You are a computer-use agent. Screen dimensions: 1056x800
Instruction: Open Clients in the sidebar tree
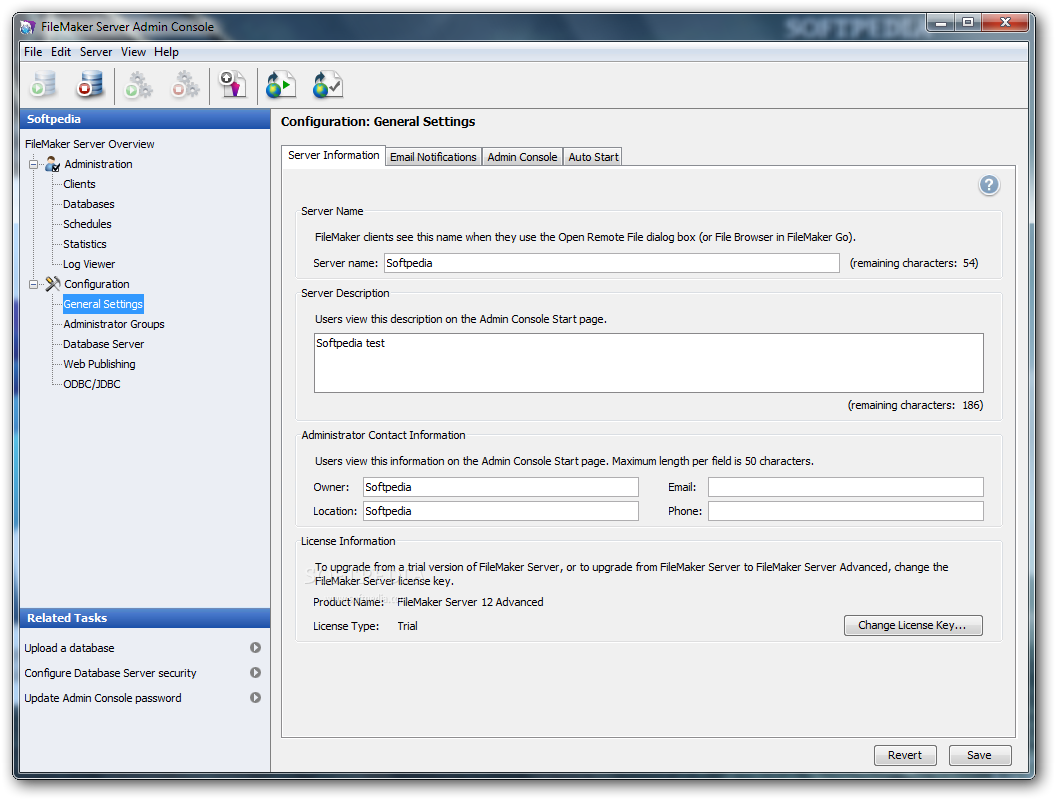pyautogui.click(x=79, y=184)
